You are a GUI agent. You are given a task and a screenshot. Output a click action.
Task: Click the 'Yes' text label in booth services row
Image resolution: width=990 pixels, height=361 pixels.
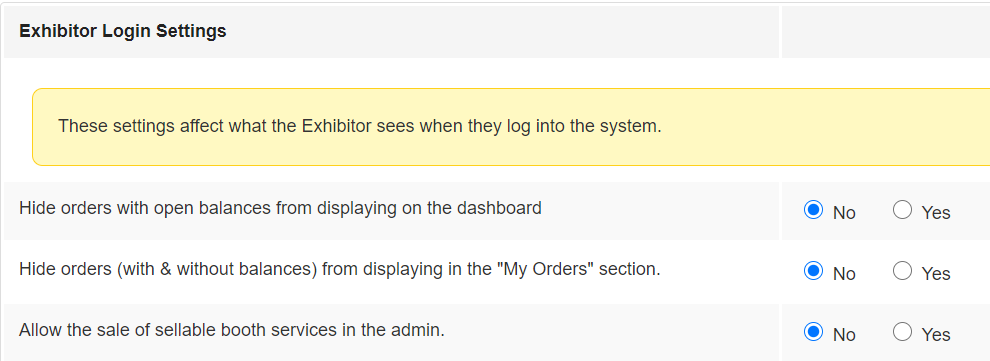(936, 334)
